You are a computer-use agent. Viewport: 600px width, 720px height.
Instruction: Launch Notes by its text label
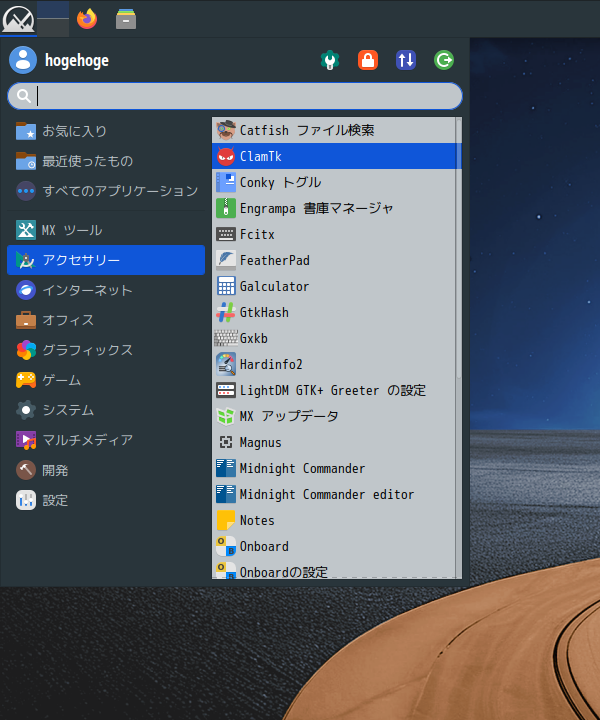tap(257, 520)
